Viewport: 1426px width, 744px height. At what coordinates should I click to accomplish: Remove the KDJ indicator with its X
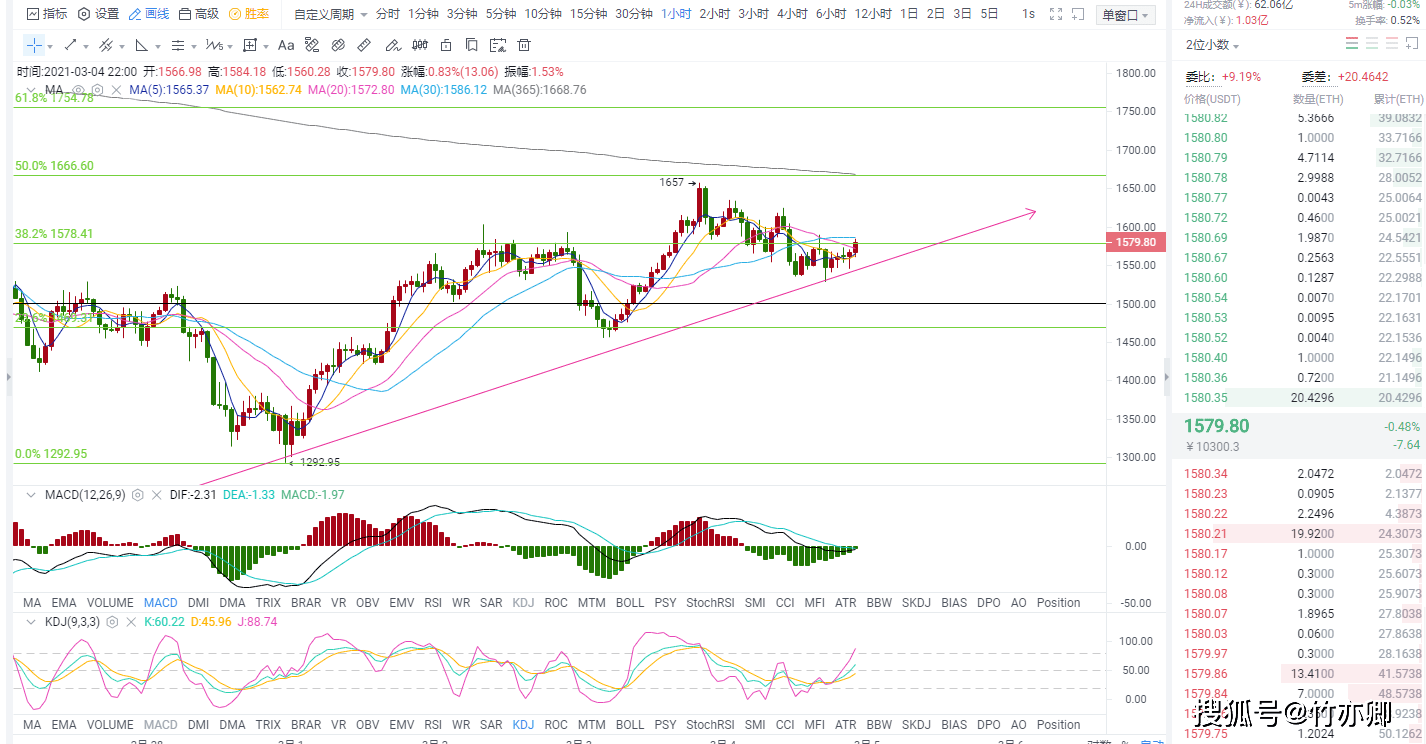click(131, 622)
